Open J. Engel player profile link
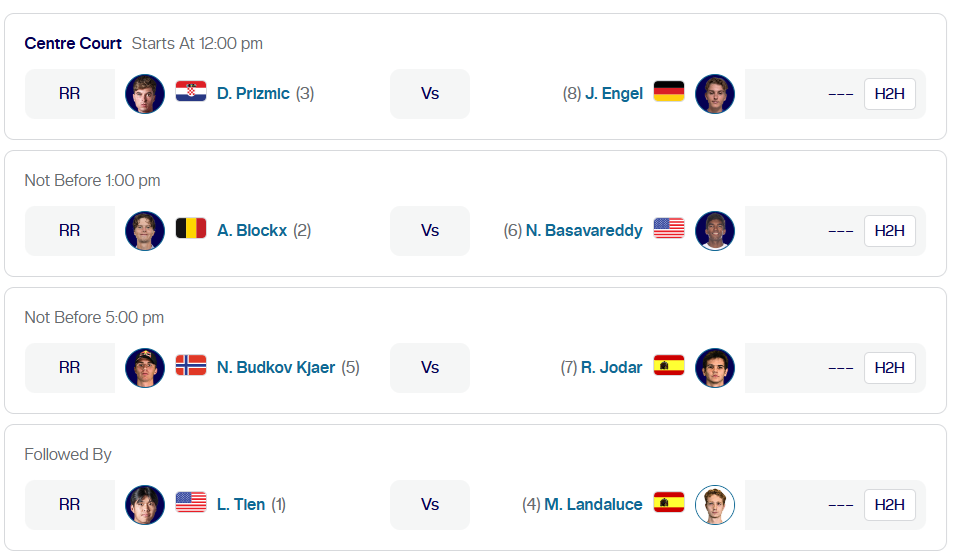The height and width of the screenshot is (556, 961). coord(614,94)
